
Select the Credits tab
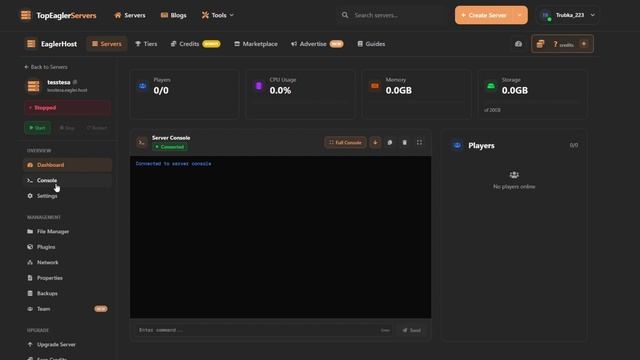195,44
